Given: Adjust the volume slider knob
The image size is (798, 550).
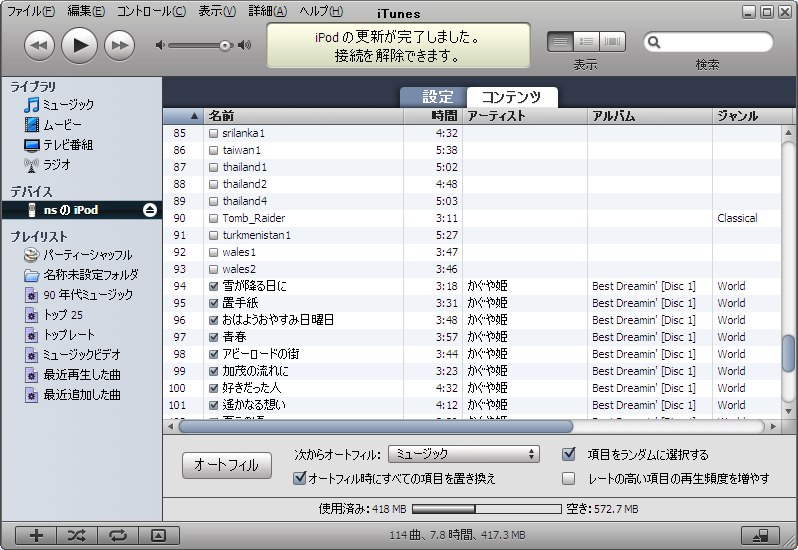Looking at the screenshot, I should click(x=225, y=46).
